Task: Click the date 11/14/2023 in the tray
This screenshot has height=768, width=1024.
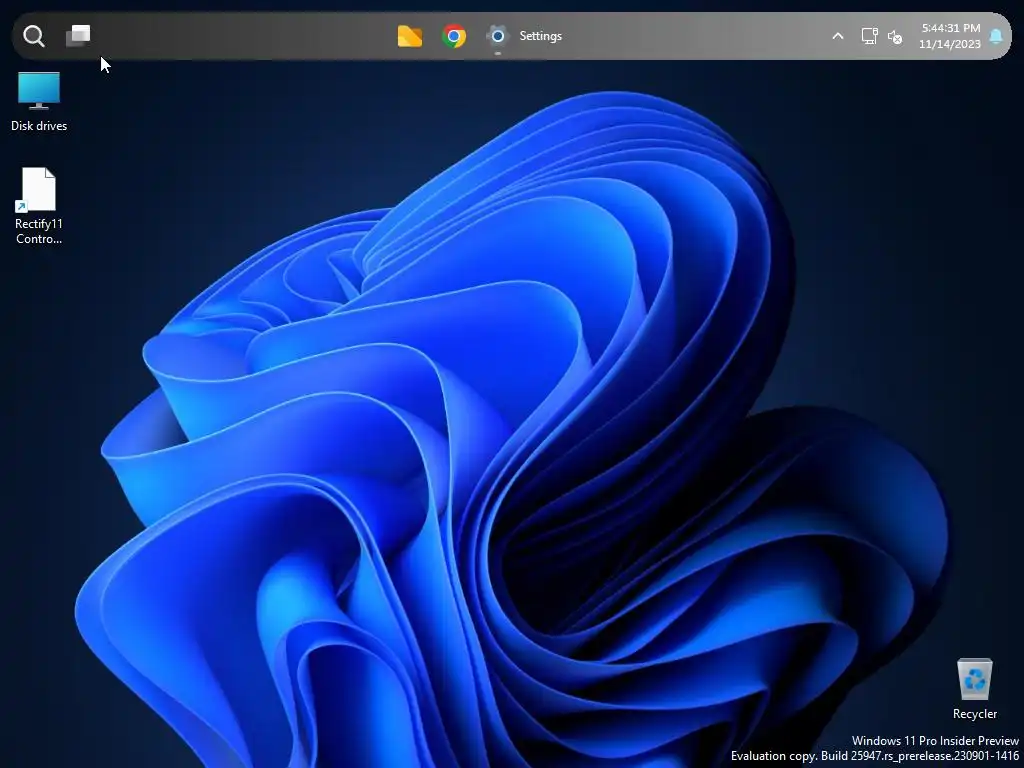Action: (x=950, y=44)
